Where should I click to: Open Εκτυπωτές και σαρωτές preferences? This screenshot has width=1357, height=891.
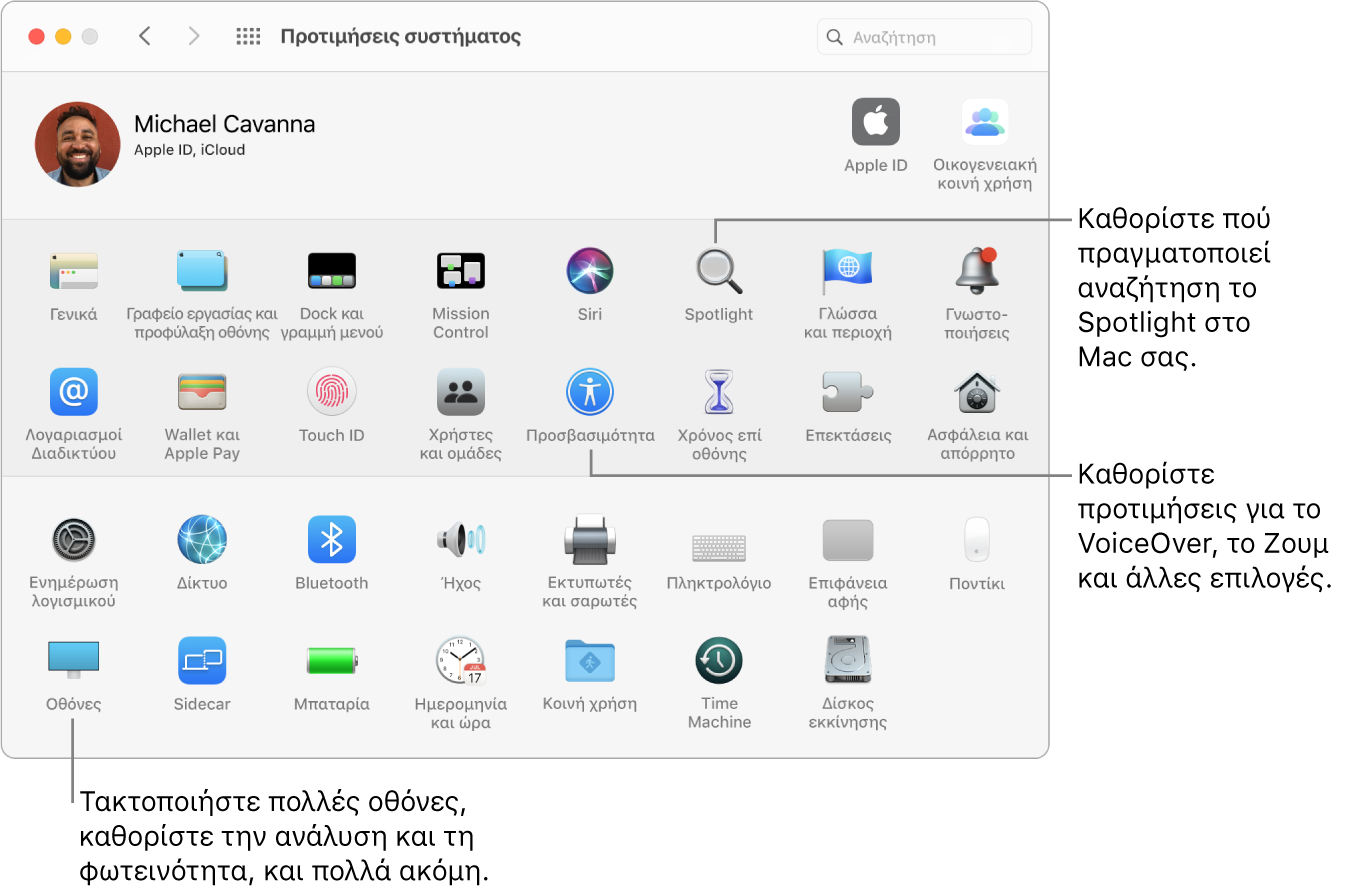590,540
